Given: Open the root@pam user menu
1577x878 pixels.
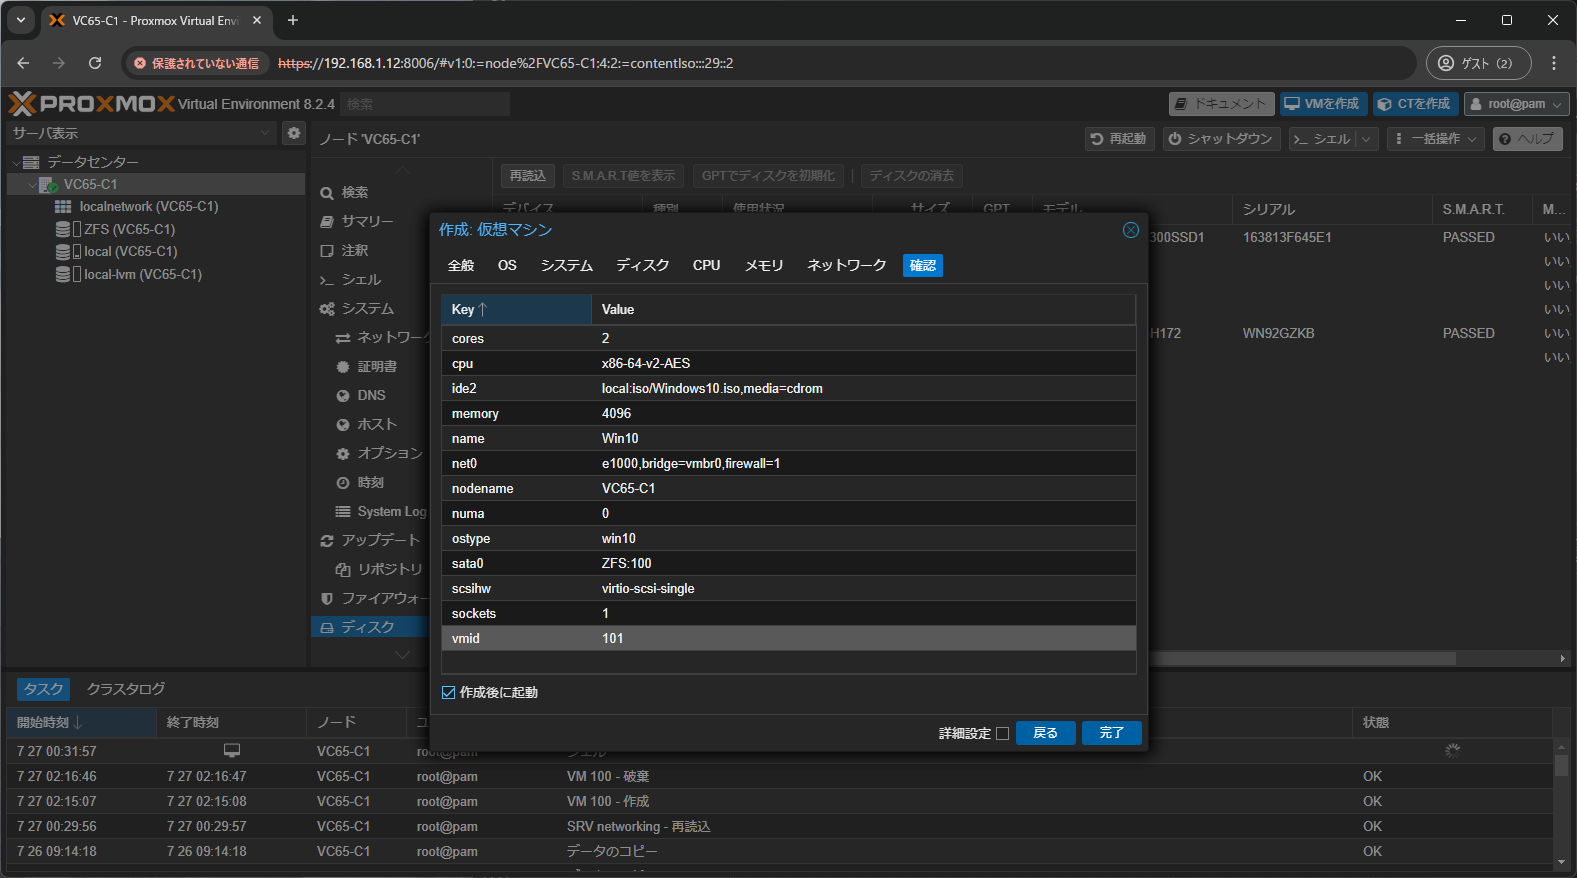Looking at the screenshot, I should click(1516, 104).
